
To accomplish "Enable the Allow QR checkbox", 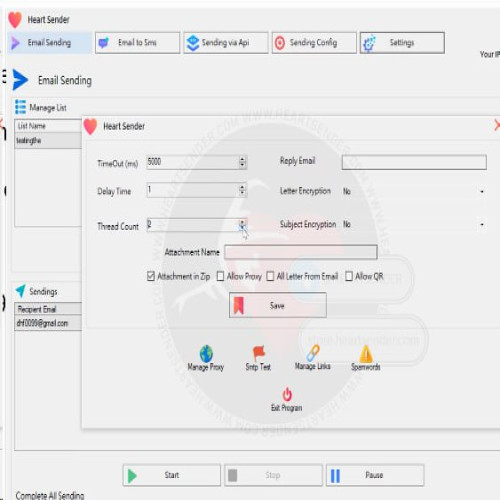I will 349,276.
